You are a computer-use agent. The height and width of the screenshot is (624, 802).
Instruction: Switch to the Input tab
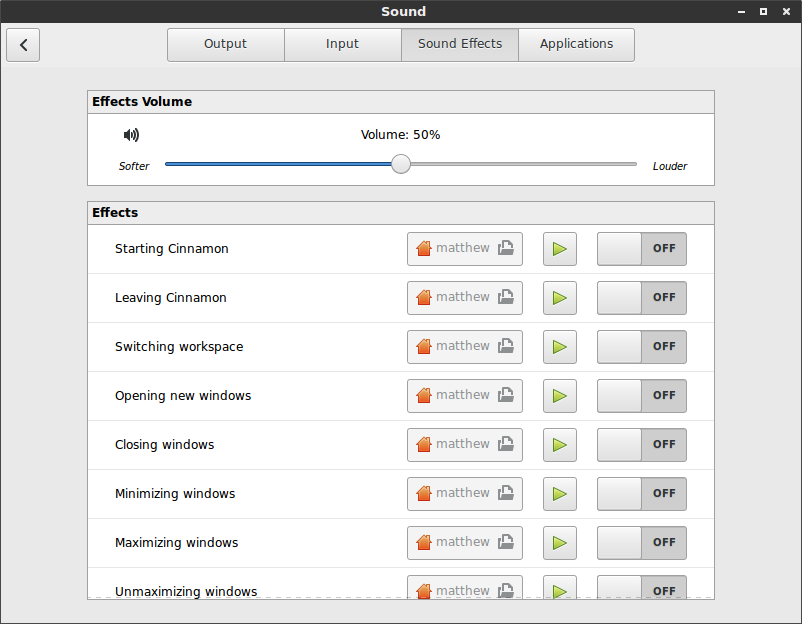coord(342,44)
